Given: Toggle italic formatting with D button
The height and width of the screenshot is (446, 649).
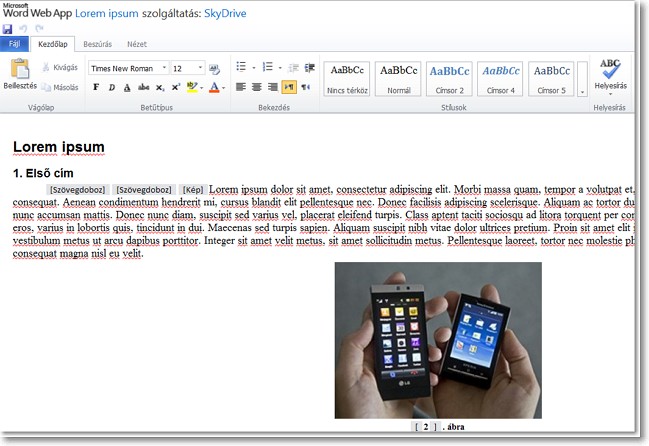Looking at the screenshot, I should coord(112,87).
